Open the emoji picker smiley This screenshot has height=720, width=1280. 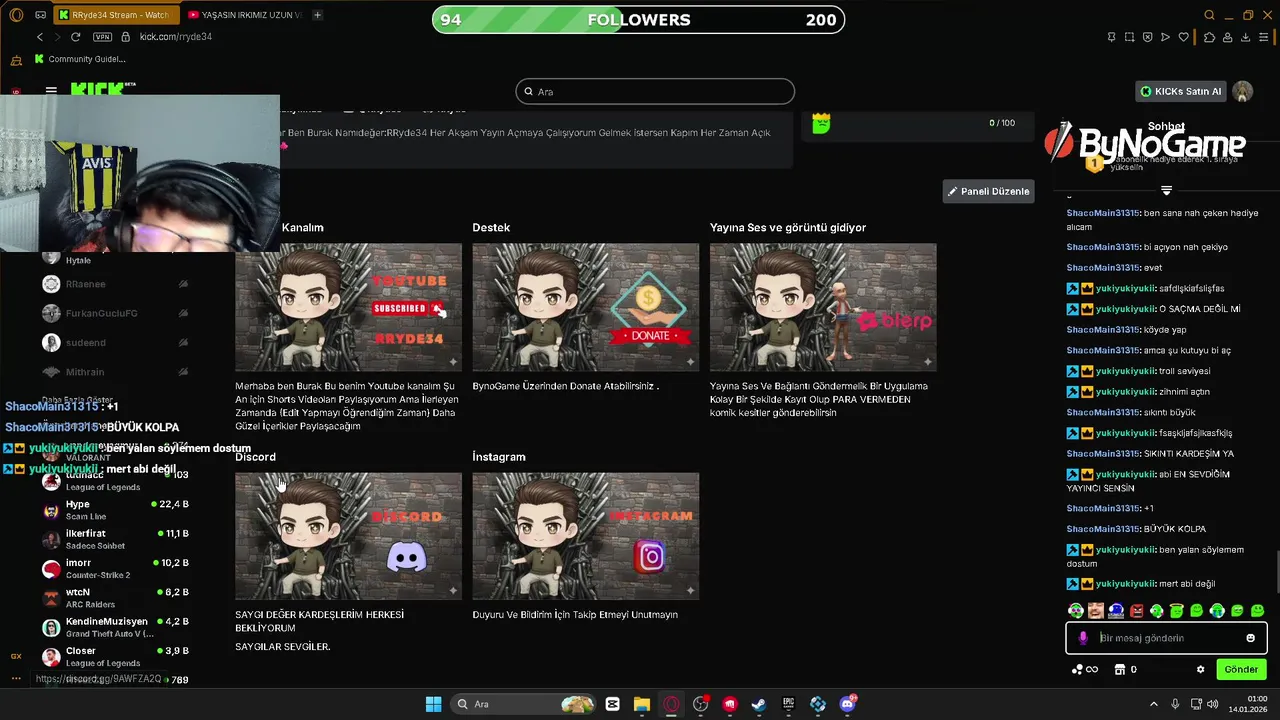tap(1250, 638)
